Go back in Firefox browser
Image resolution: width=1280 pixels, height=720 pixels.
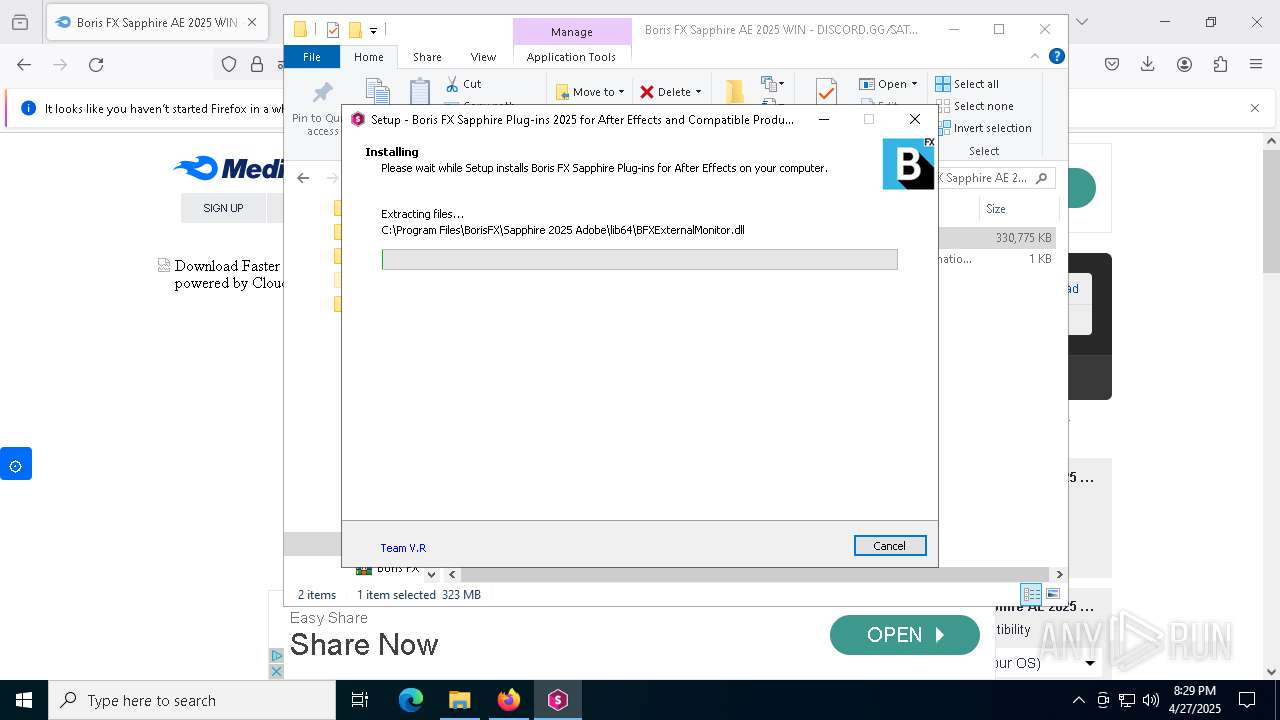(24, 65)
